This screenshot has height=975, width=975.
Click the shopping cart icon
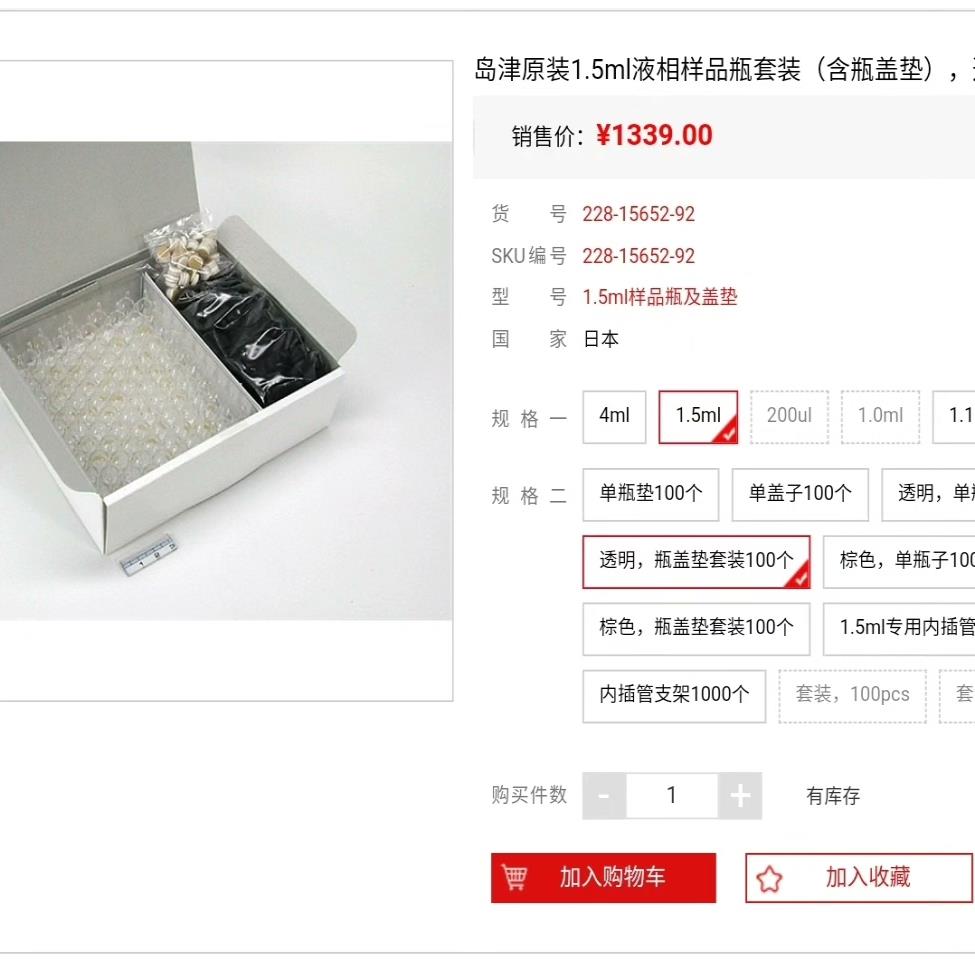[x=514, y=877]
